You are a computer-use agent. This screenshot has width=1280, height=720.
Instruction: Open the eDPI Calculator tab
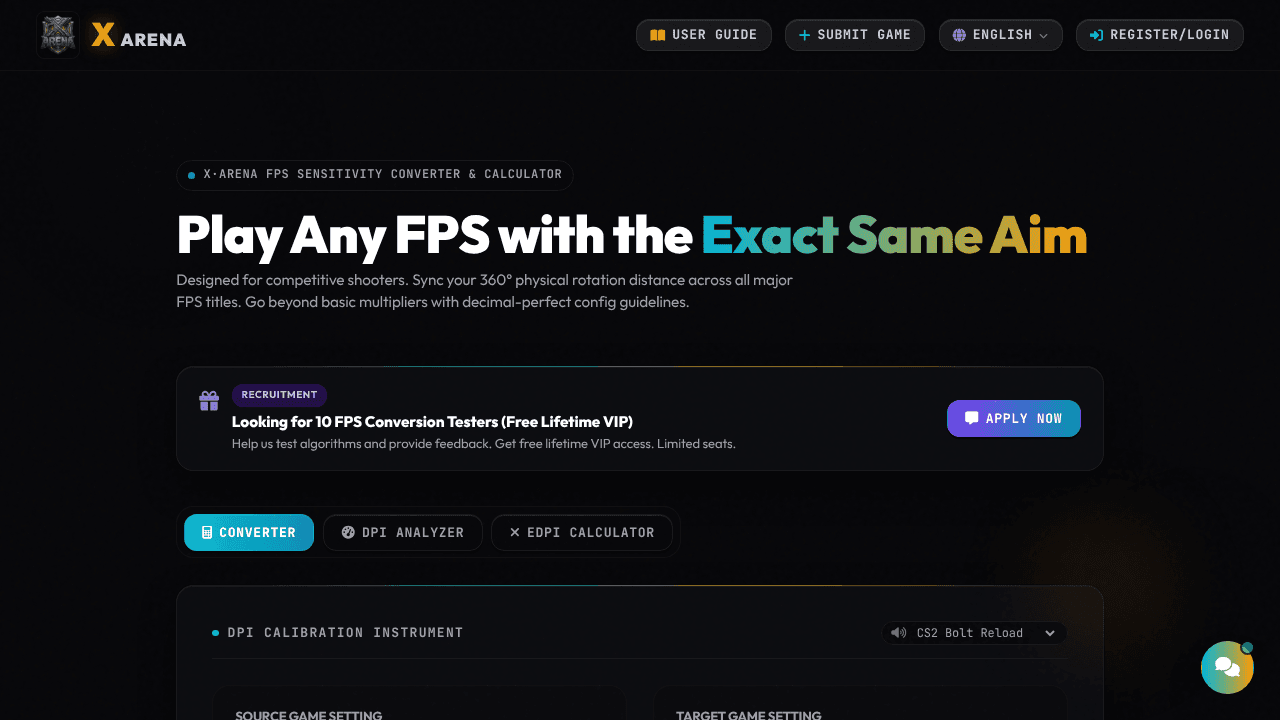click(582, 533)
